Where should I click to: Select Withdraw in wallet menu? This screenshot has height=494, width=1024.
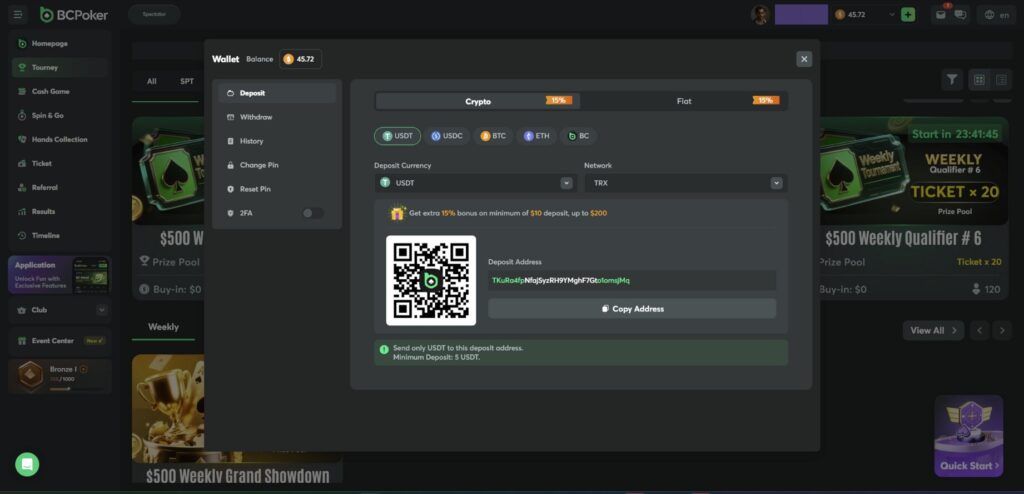(277, 117)
